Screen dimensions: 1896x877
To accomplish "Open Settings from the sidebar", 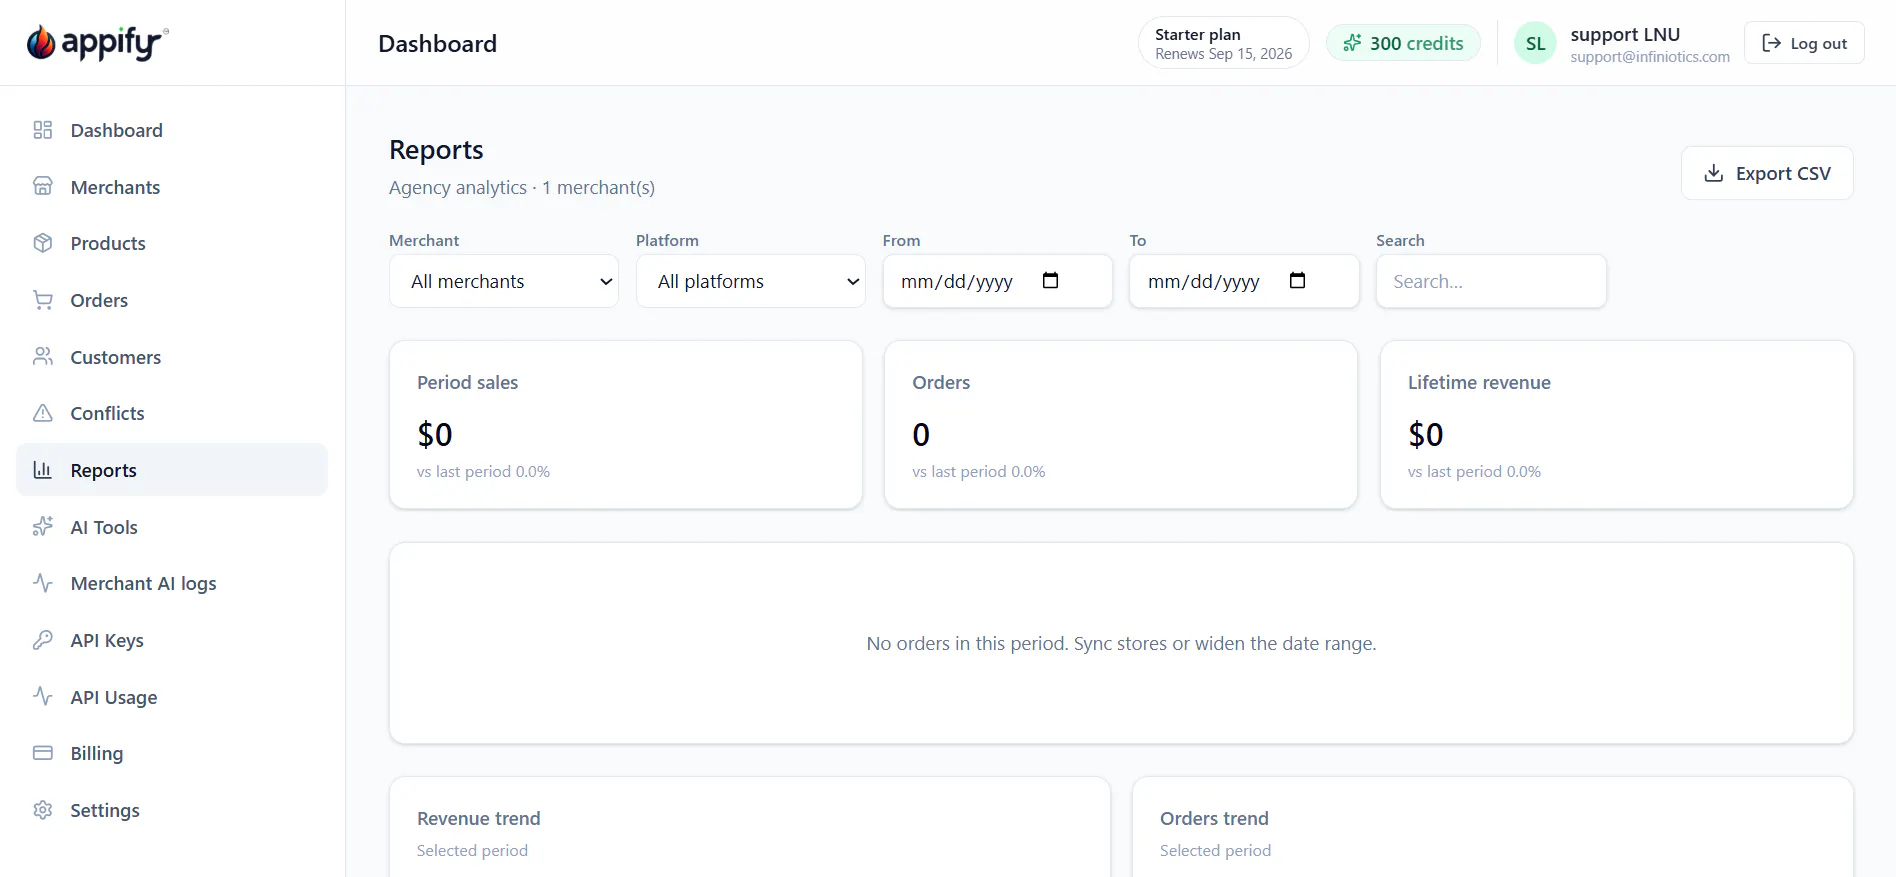I will point(172,810).
